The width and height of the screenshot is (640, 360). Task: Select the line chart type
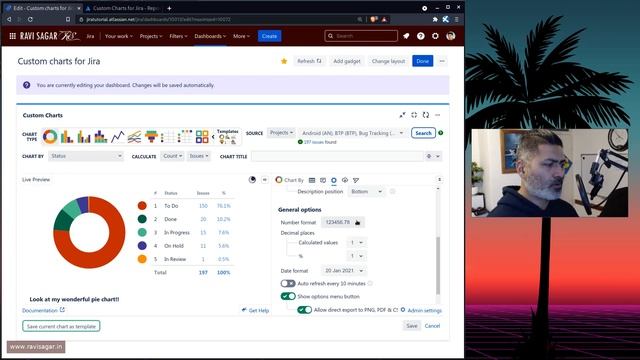[118, 137]
